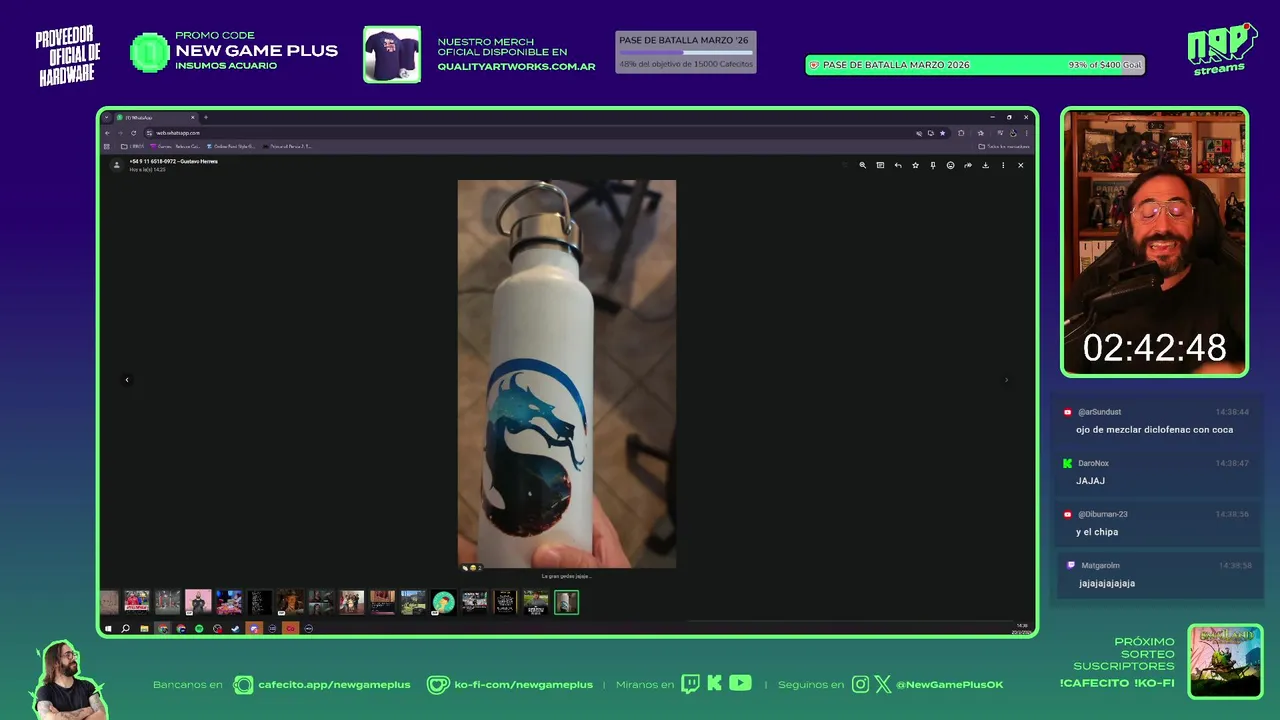Image resolution: width=1280 pixels, height=720 pixels.
Task: Click the large bottle photo
Action: coord(567,374)
